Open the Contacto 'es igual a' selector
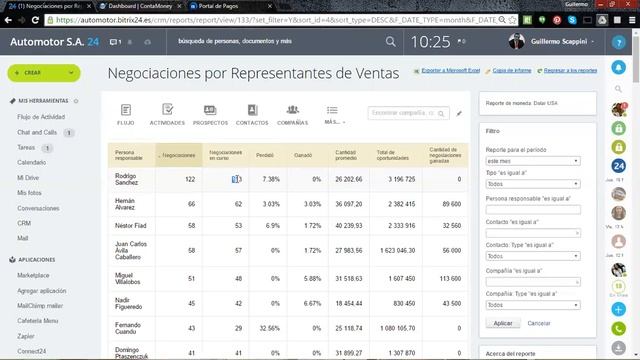This screenshot has width=640, height=360. pyautogui.click(x=533, y=233)
